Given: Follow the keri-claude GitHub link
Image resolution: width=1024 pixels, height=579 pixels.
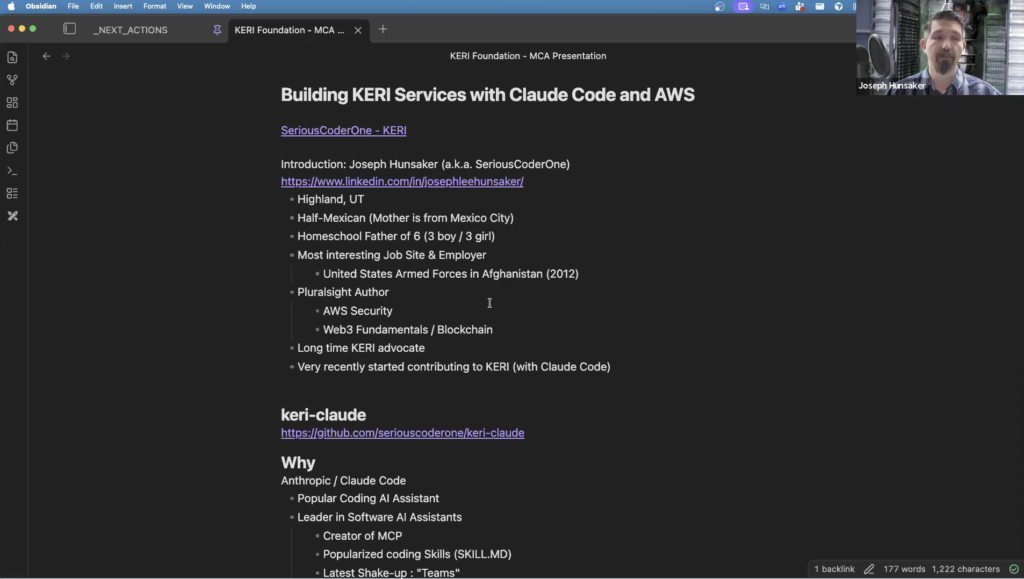Looking at the screenshot, I should point(402,433).
